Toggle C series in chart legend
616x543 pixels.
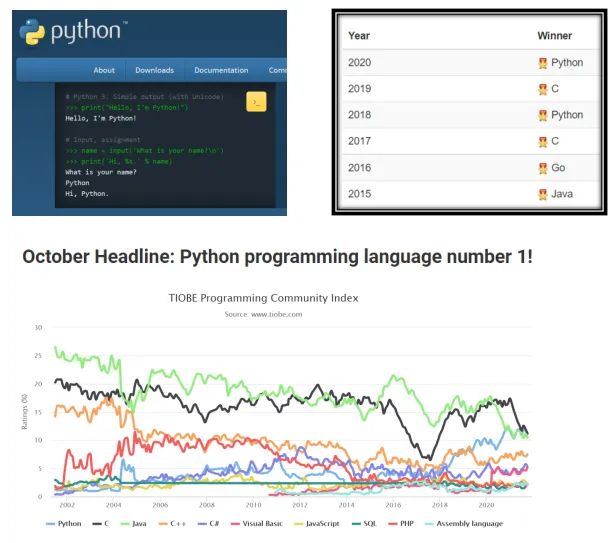101,524
